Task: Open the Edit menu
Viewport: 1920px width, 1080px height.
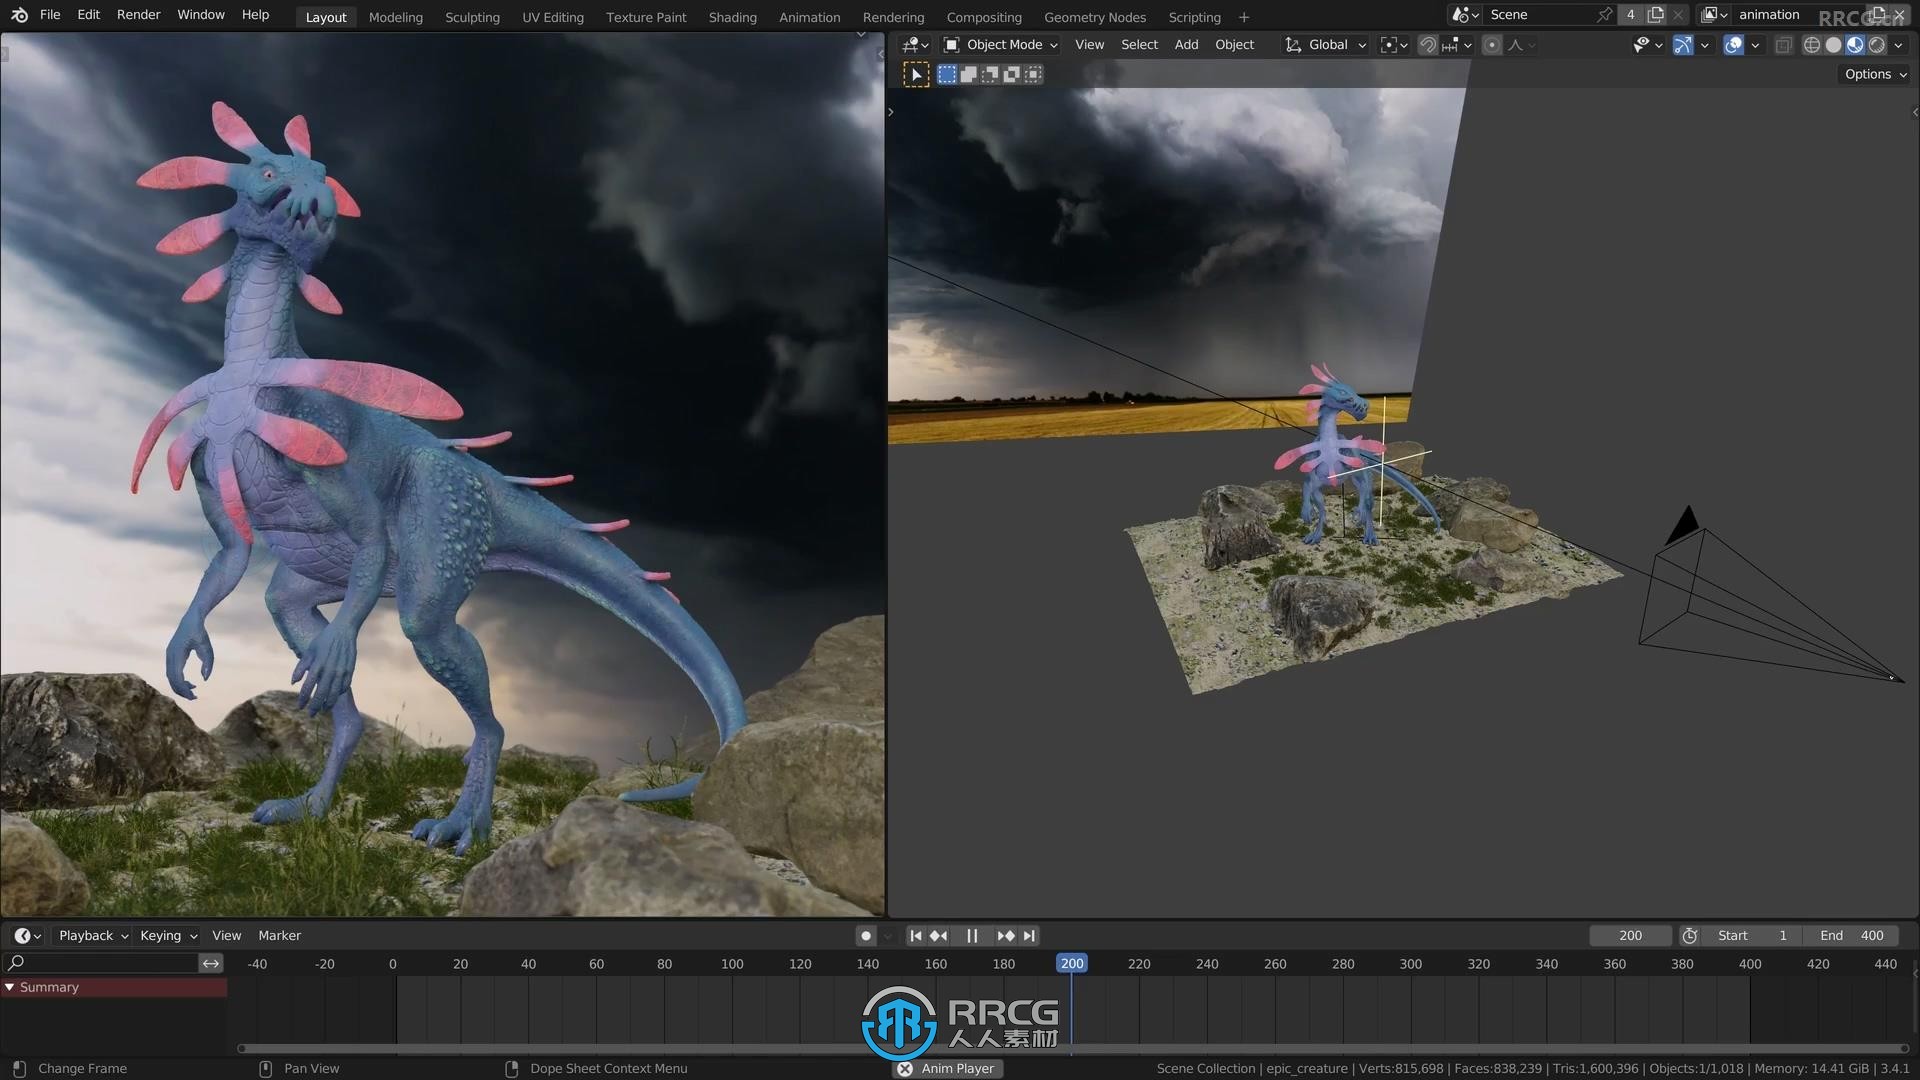Action: click(88, 15)
